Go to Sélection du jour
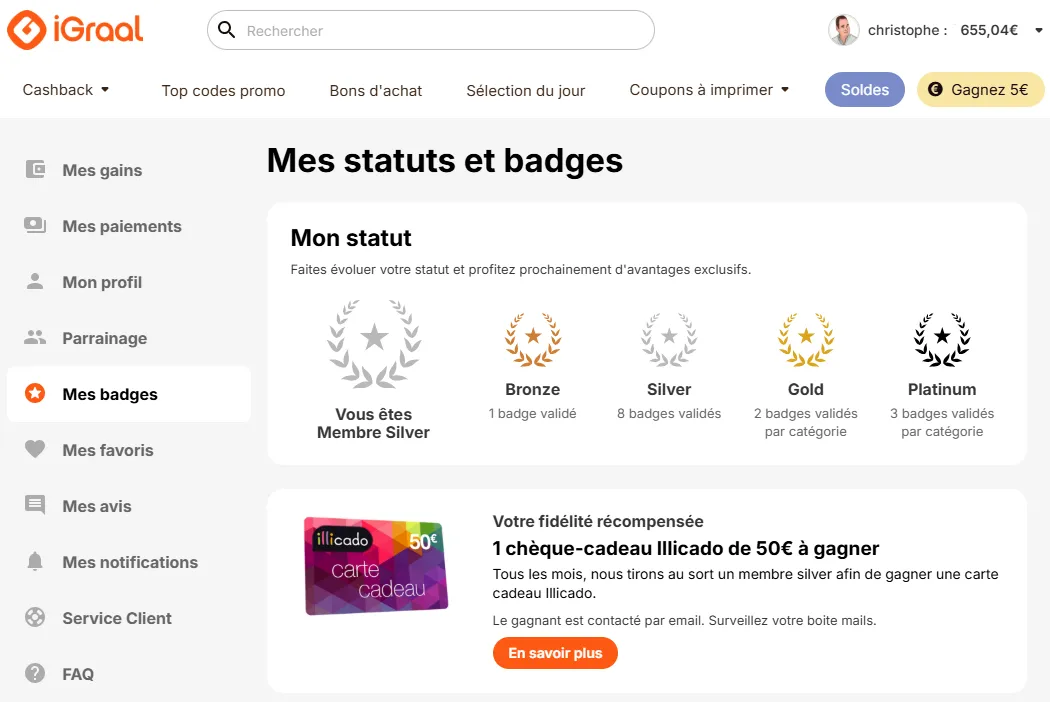The image size is (1050, 702). tap(526, 90)
